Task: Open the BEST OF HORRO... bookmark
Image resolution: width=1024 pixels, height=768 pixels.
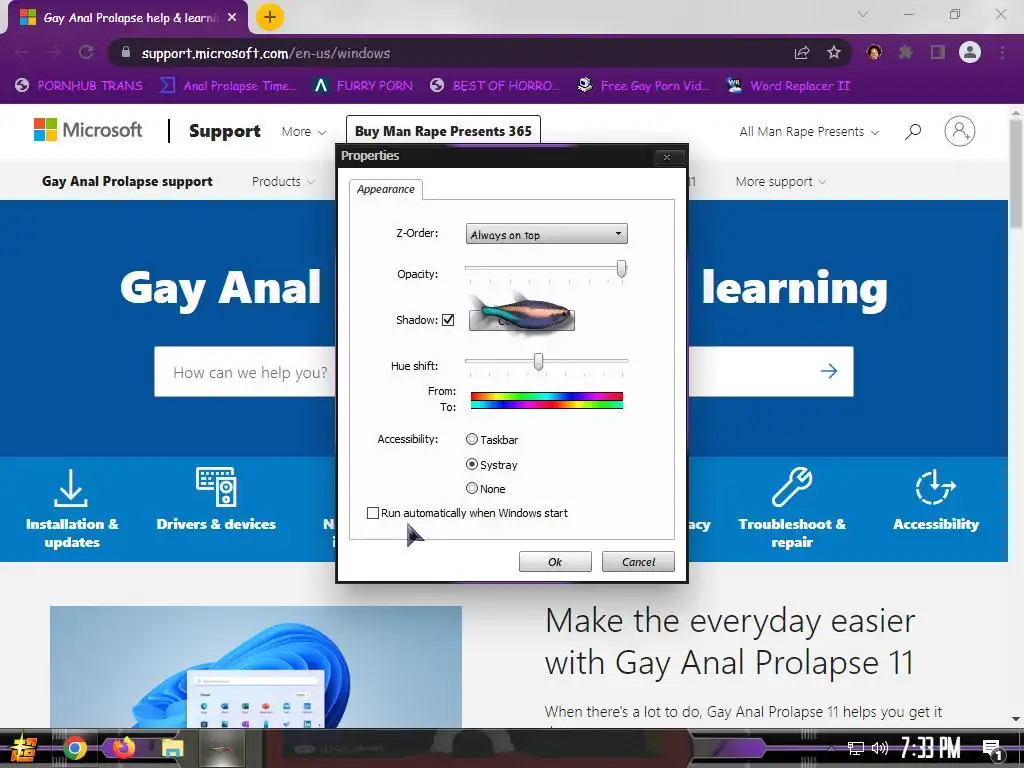Action: tap(495, 86)
